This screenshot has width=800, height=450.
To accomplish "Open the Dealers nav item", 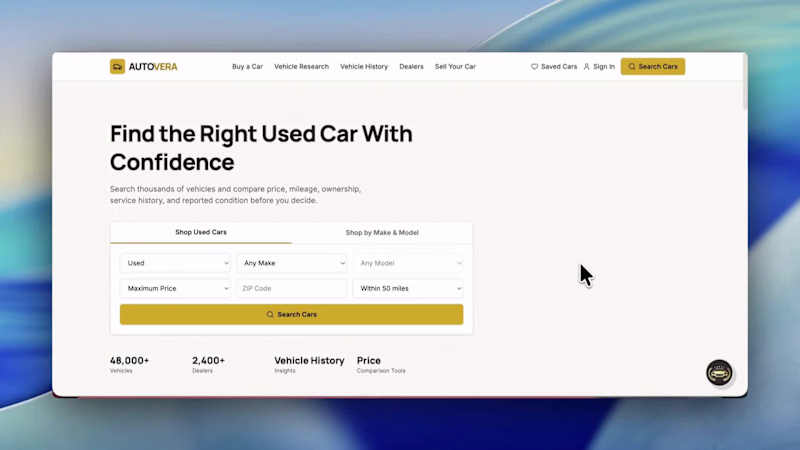I will coord(411,67).
